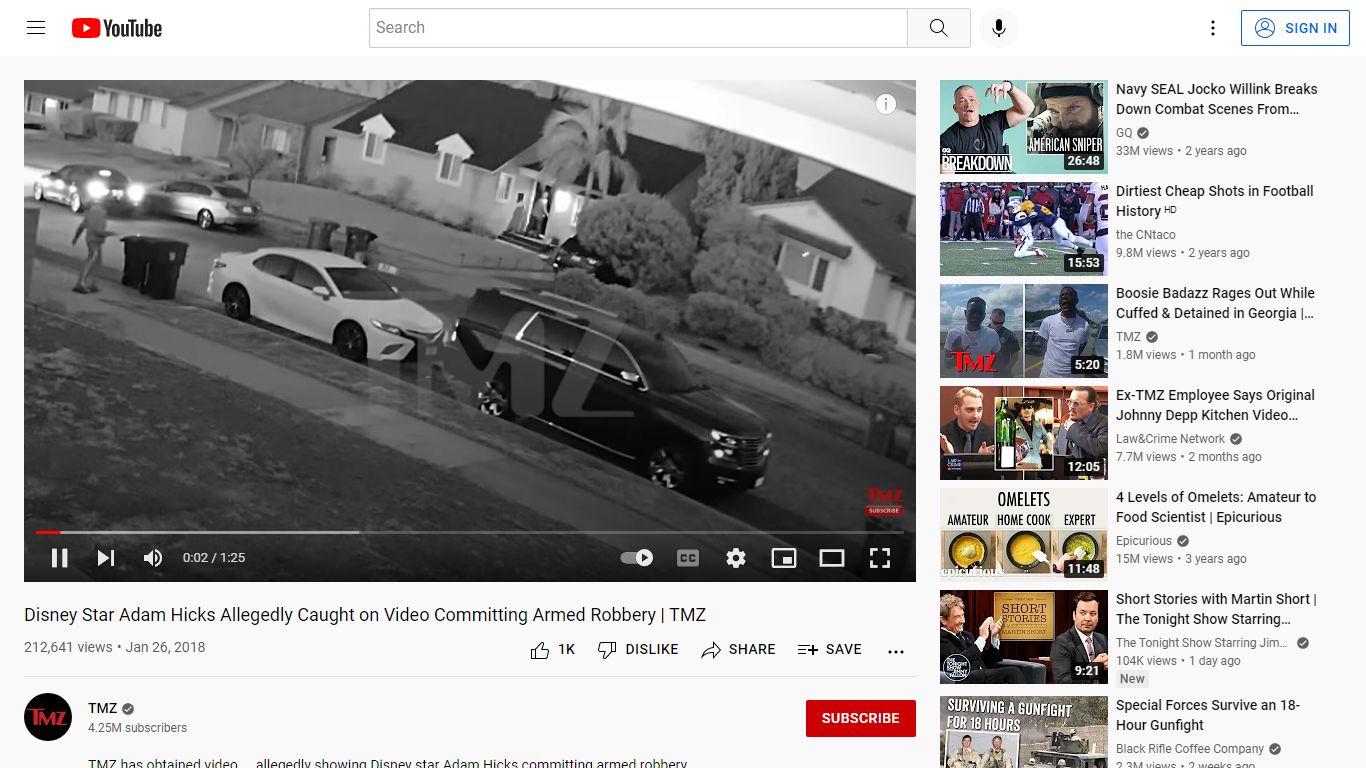Open title 'Short Stories with Martin Short'

click(x=1216, y=609)
